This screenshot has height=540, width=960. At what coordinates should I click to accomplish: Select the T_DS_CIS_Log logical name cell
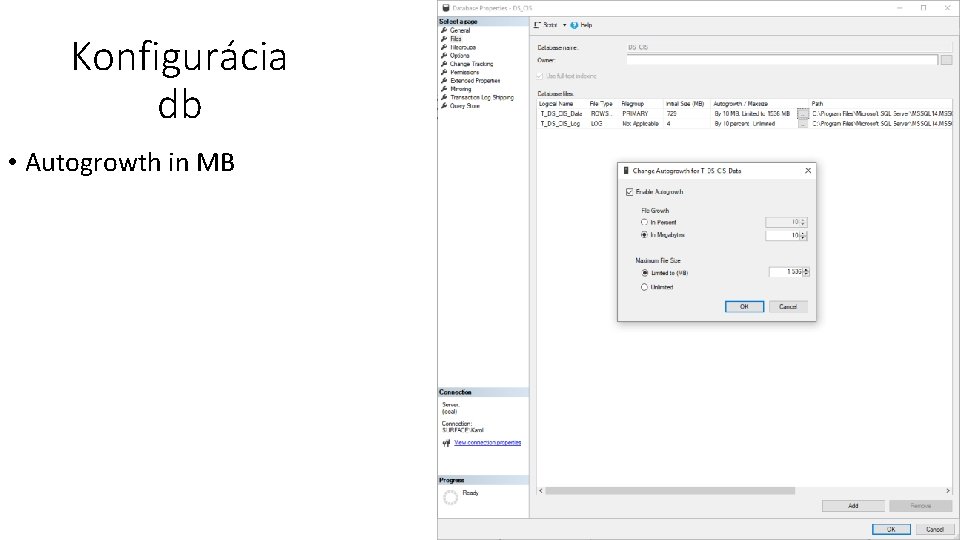click(560, 124)
